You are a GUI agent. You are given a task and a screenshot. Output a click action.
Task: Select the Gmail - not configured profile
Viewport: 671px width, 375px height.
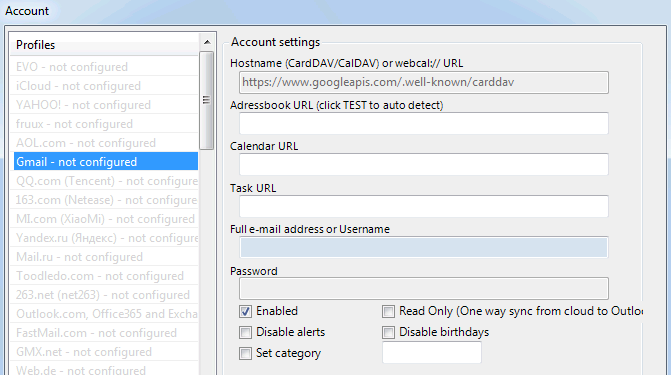point(106,162)
